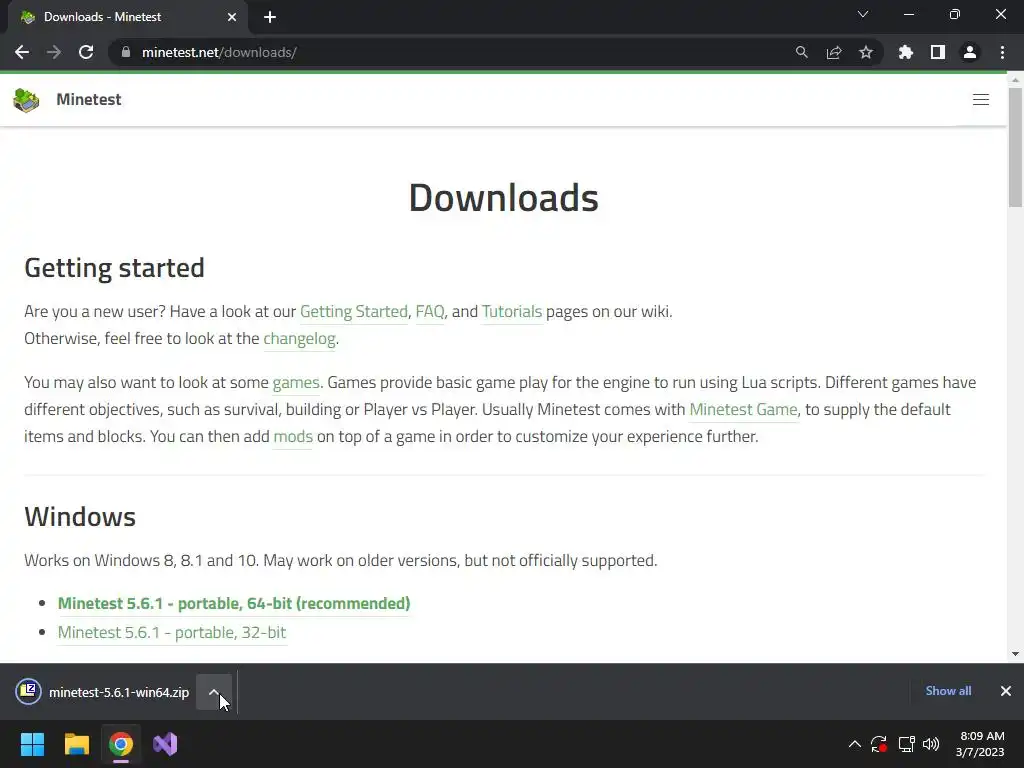The image size is (1024, 768).
Task: Open the Tutorials link
Action: [x=512, y=312]
